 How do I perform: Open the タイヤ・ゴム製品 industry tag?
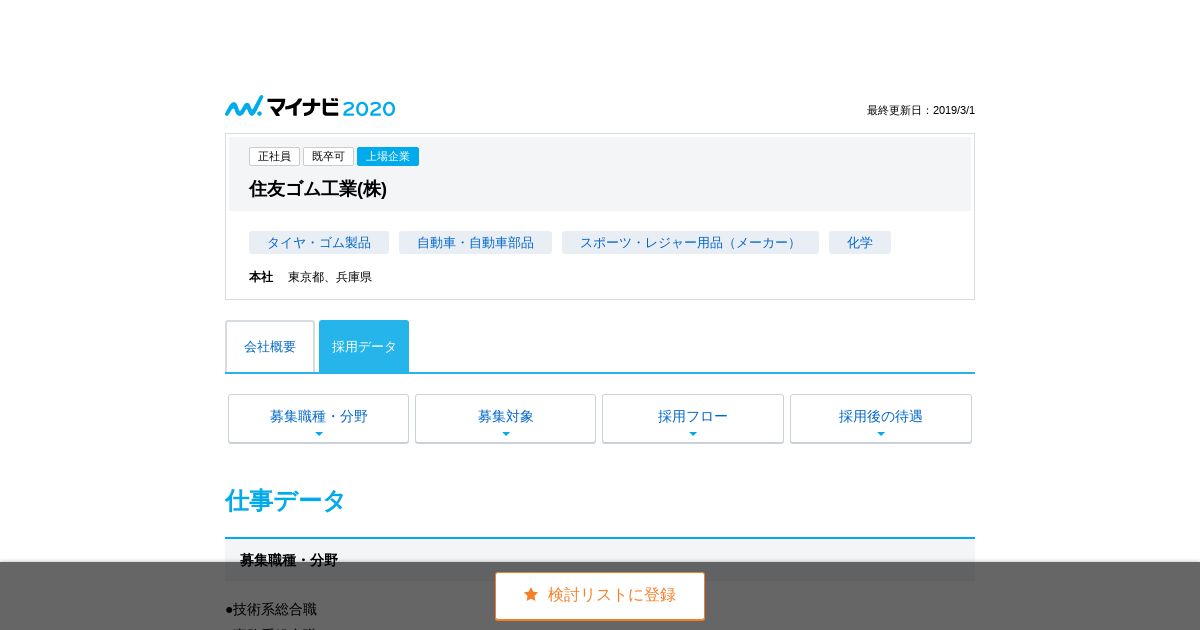[319, 243]
